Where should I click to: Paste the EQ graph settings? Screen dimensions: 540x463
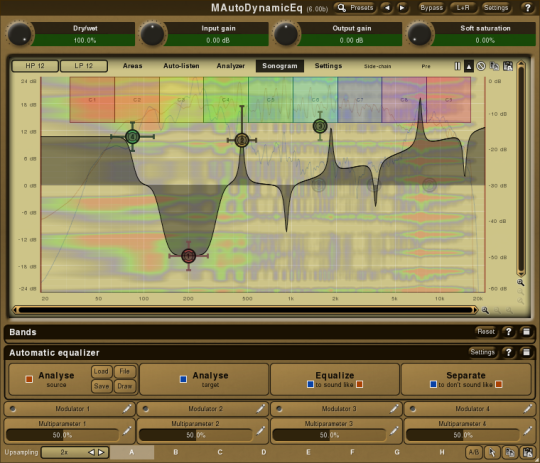click(508, 66)
